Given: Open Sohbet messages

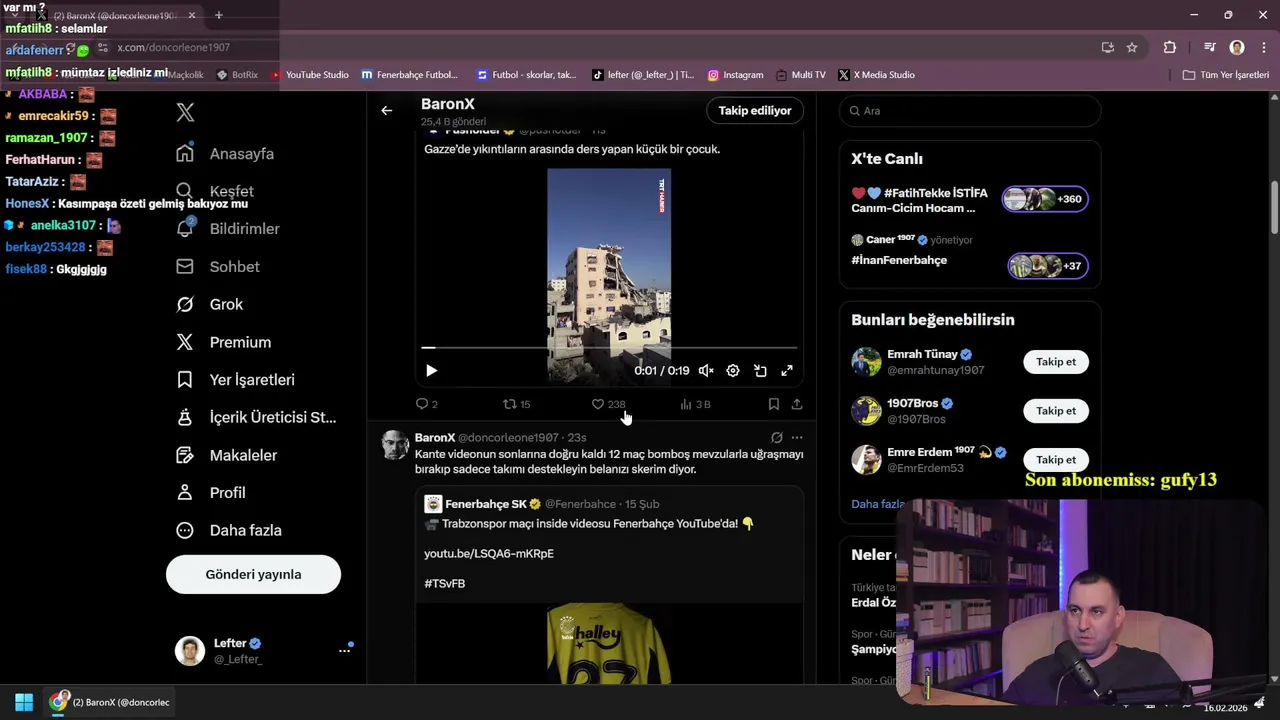Looking at the screenshot, I should [x=218, y=267].
